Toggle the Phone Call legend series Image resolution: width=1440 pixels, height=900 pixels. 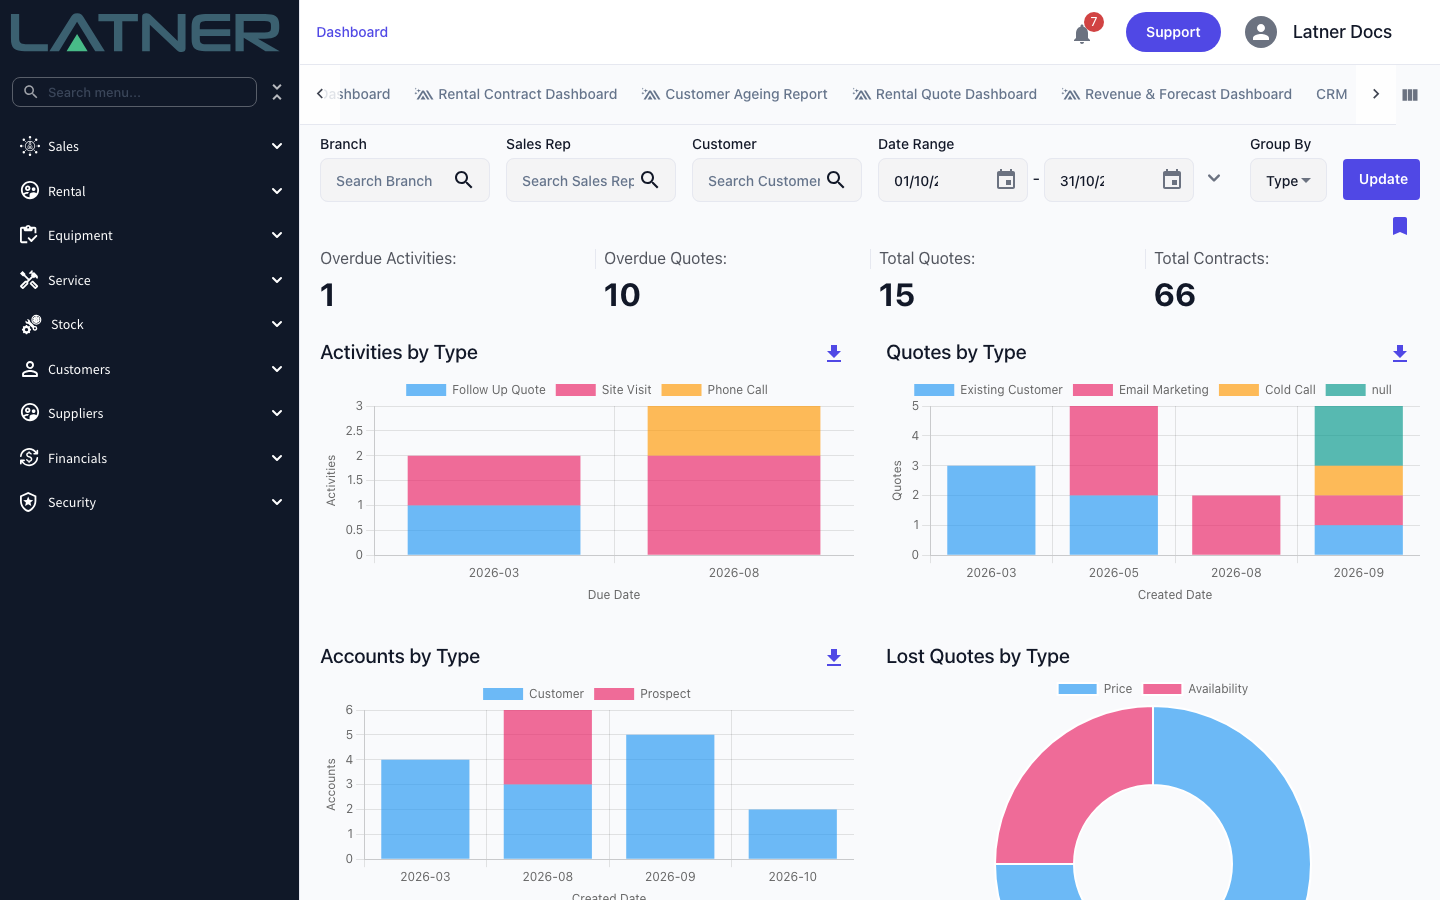pos(715,390)
